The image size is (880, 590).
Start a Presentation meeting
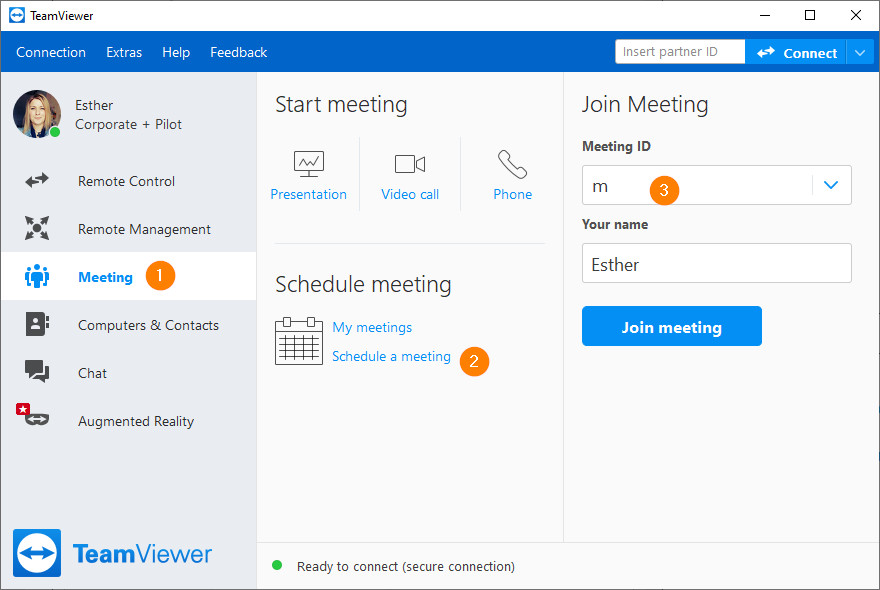click(x=309, y=175)
